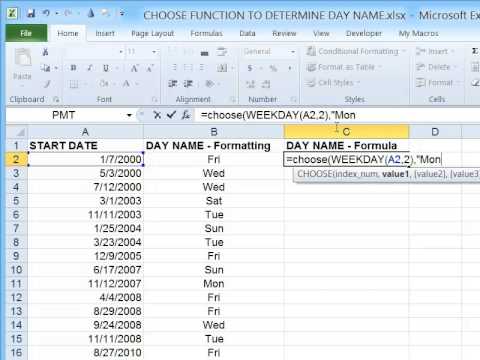Click the Copy icon in the Clipboard group
Screen dimensions: 480x360
click(45, 68)
